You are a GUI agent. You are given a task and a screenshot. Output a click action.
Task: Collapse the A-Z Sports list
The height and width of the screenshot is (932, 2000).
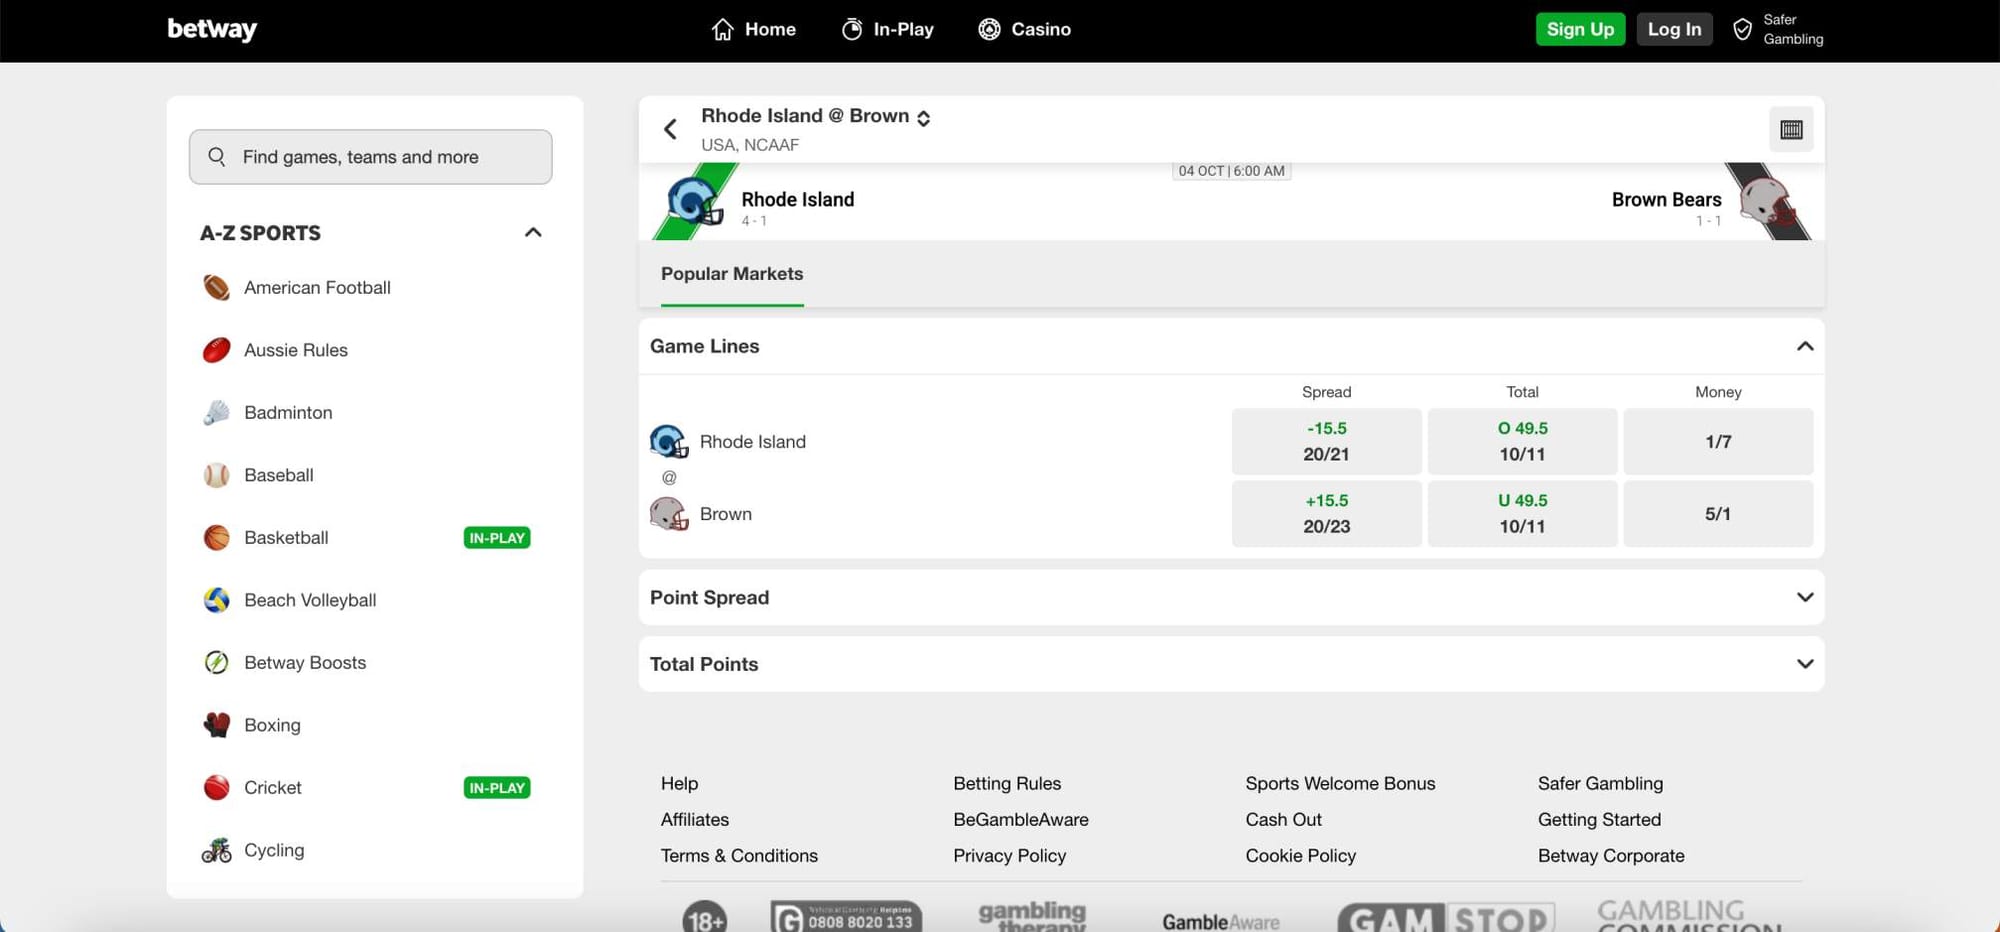tap(533, 233)
